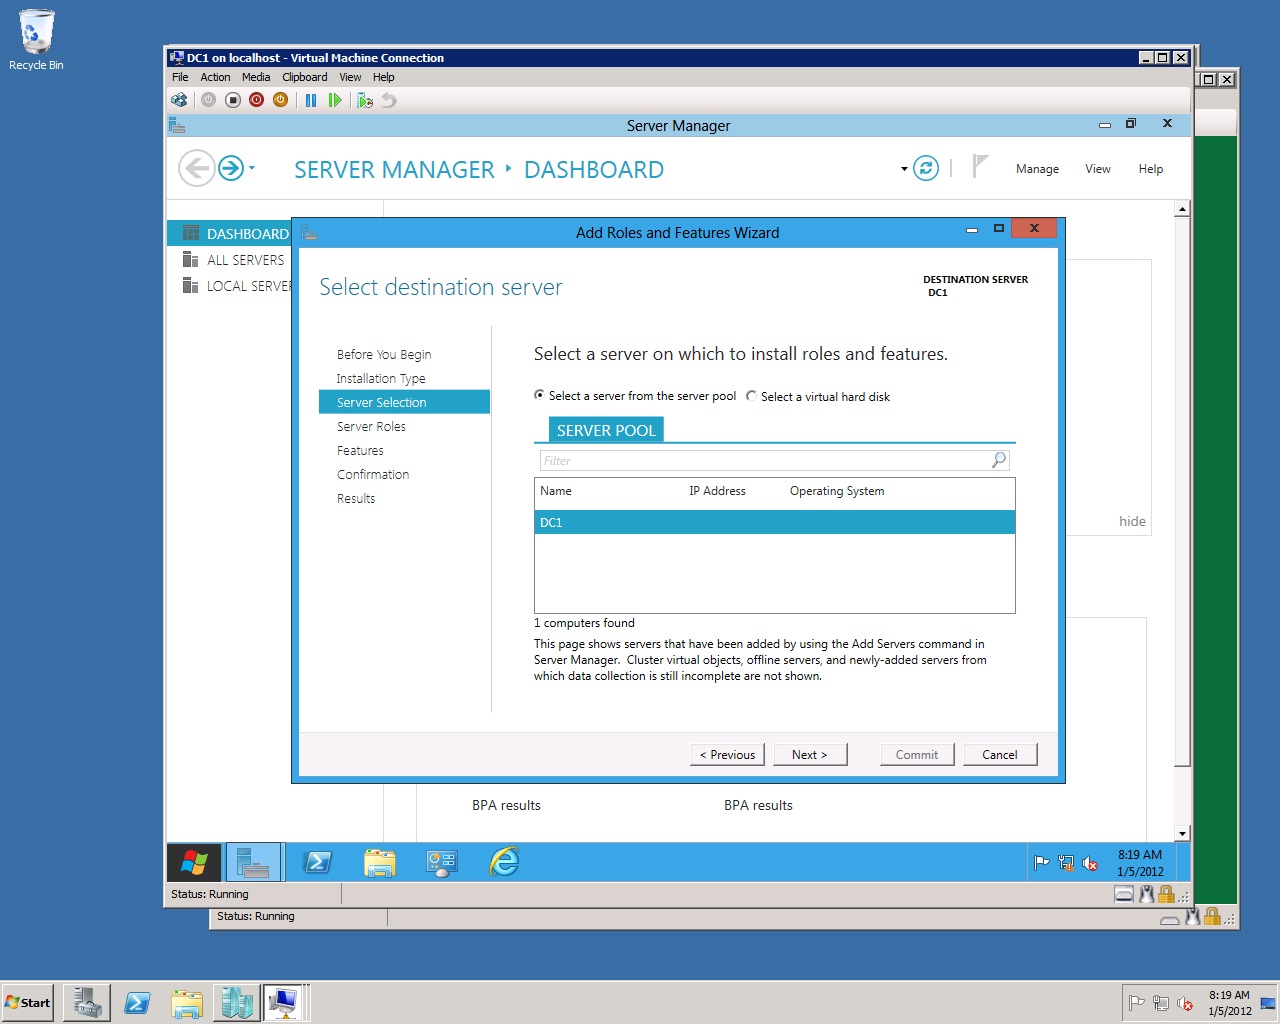Go to the Installation Type step
The height and width of the screenshot is (1024, 1280).
(381, 378)
